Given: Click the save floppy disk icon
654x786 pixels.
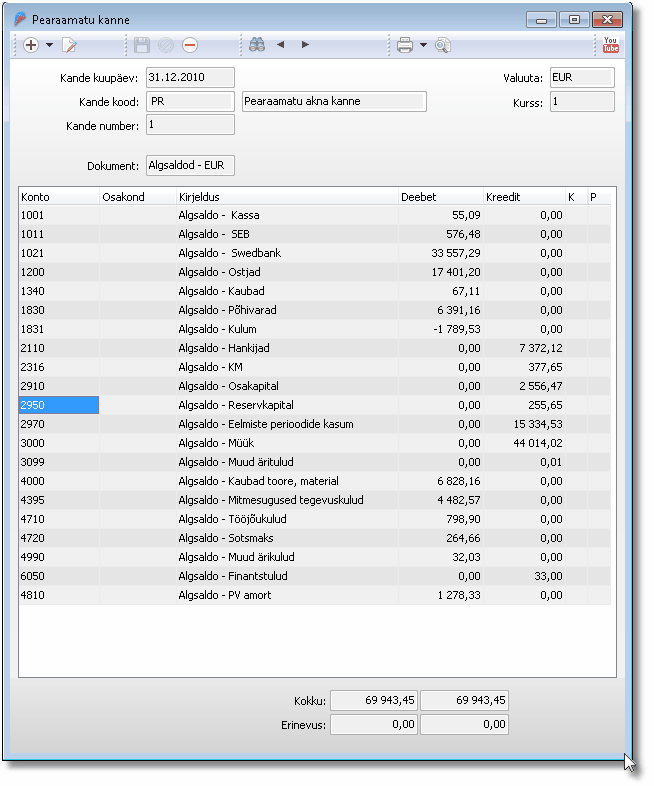Looking at the screenshot, I should 142,45.
